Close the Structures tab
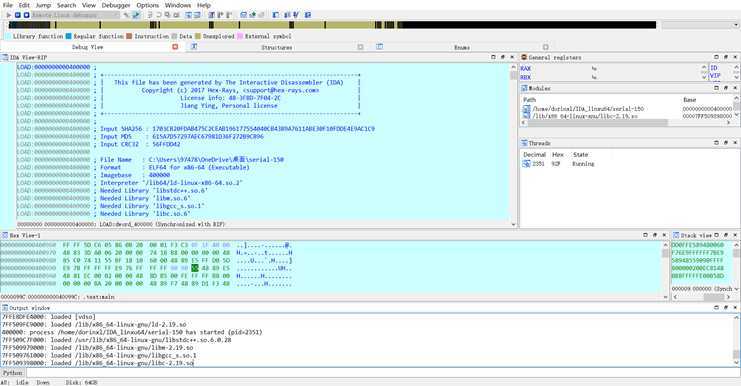Screen dimensions: 741x386 point(361,47)
